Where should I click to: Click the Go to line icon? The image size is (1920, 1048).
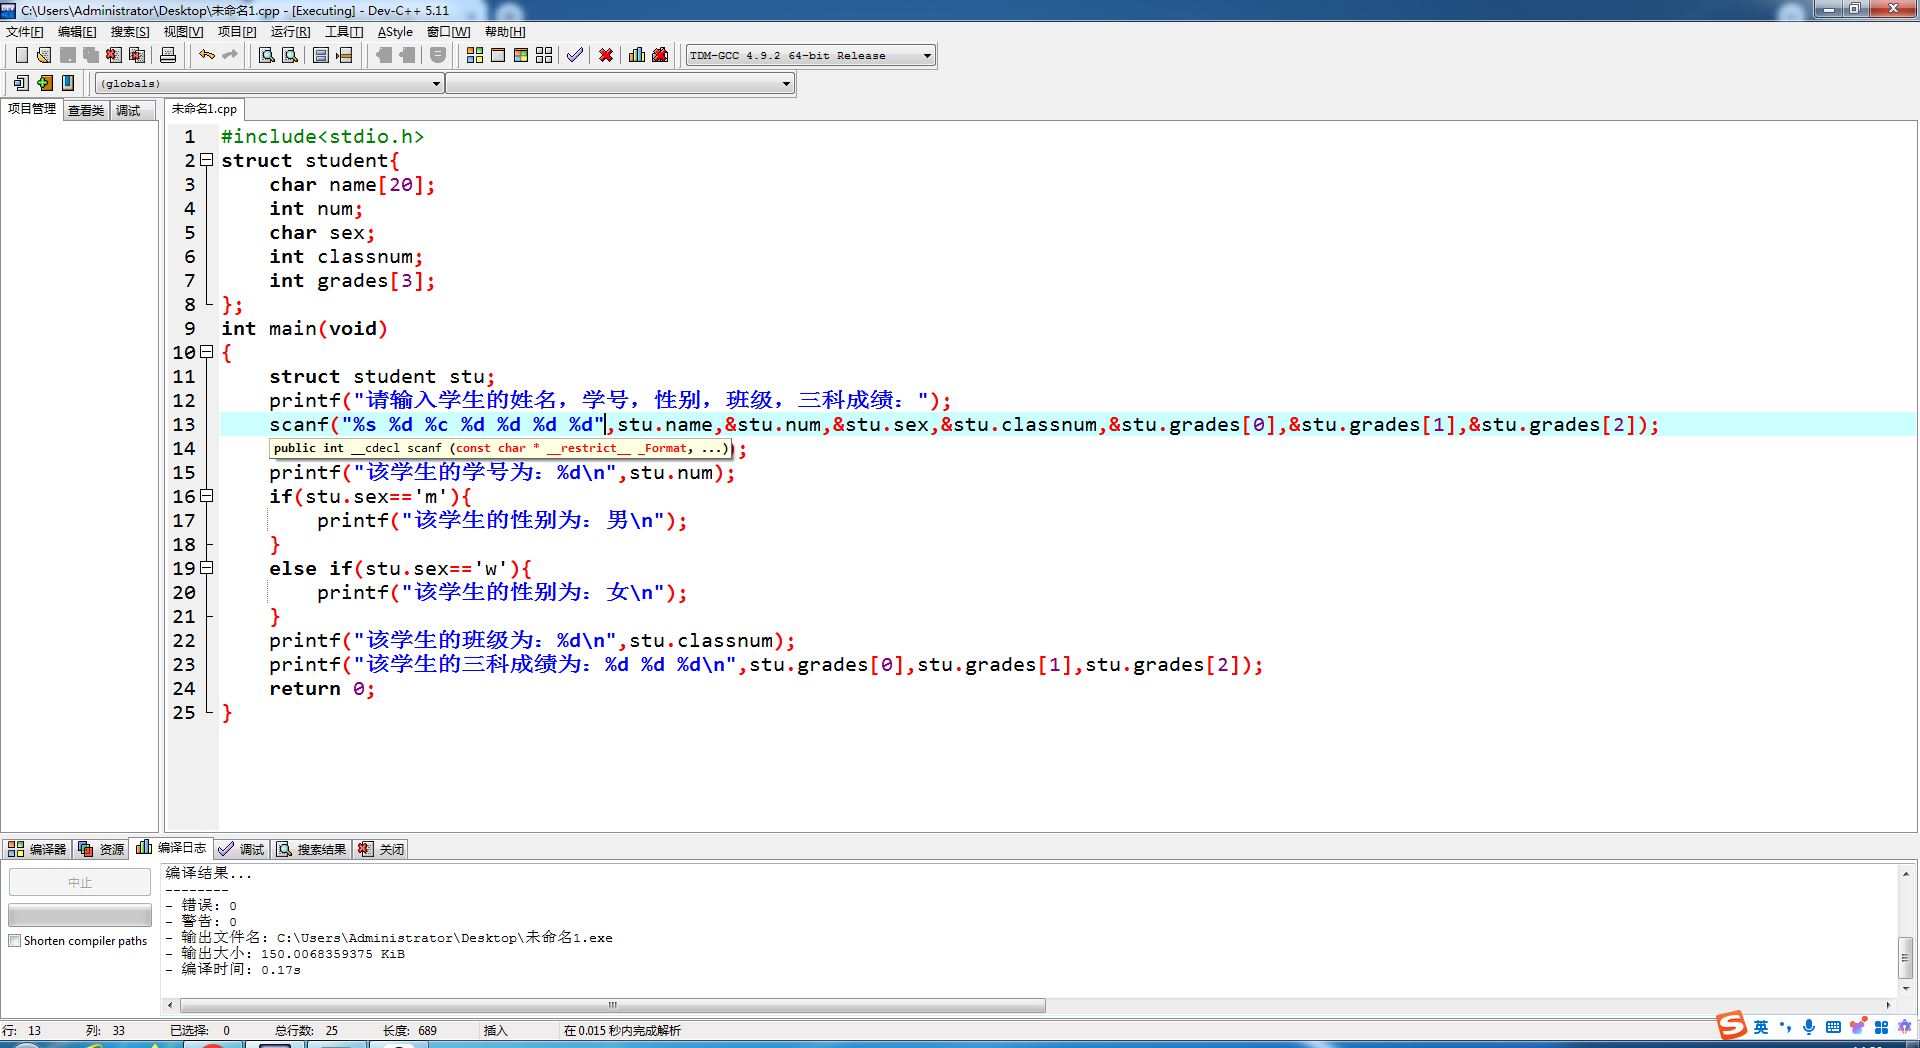click(344, 55)
